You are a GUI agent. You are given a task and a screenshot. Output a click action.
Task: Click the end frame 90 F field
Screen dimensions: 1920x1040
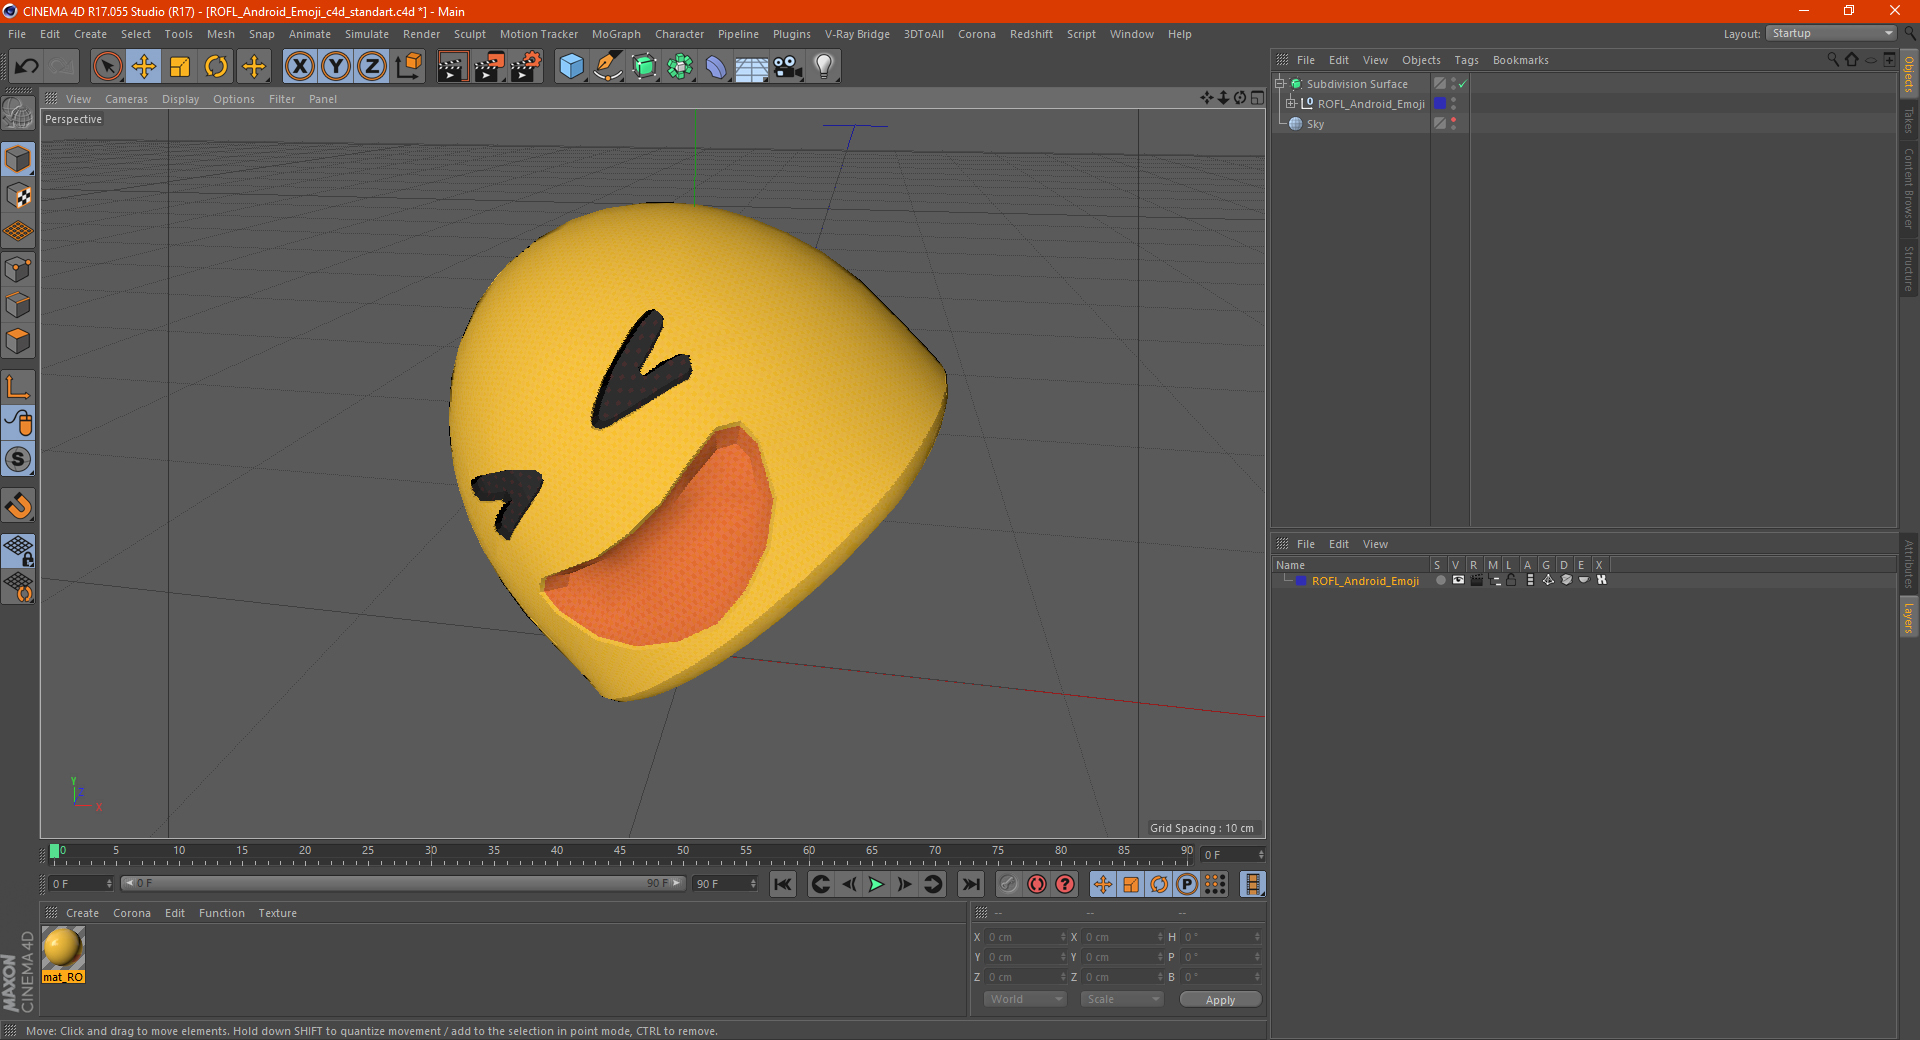(726, 884)
